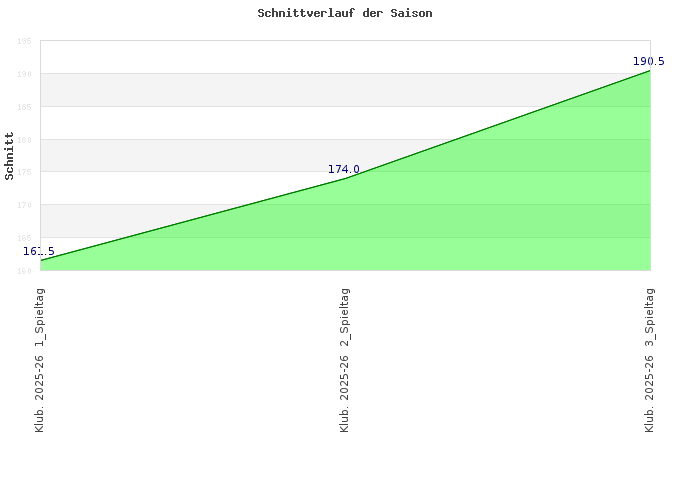Click the 1_Spieltag x-axis label
Viewport: 690px width, 500px height.
[40, 360]
